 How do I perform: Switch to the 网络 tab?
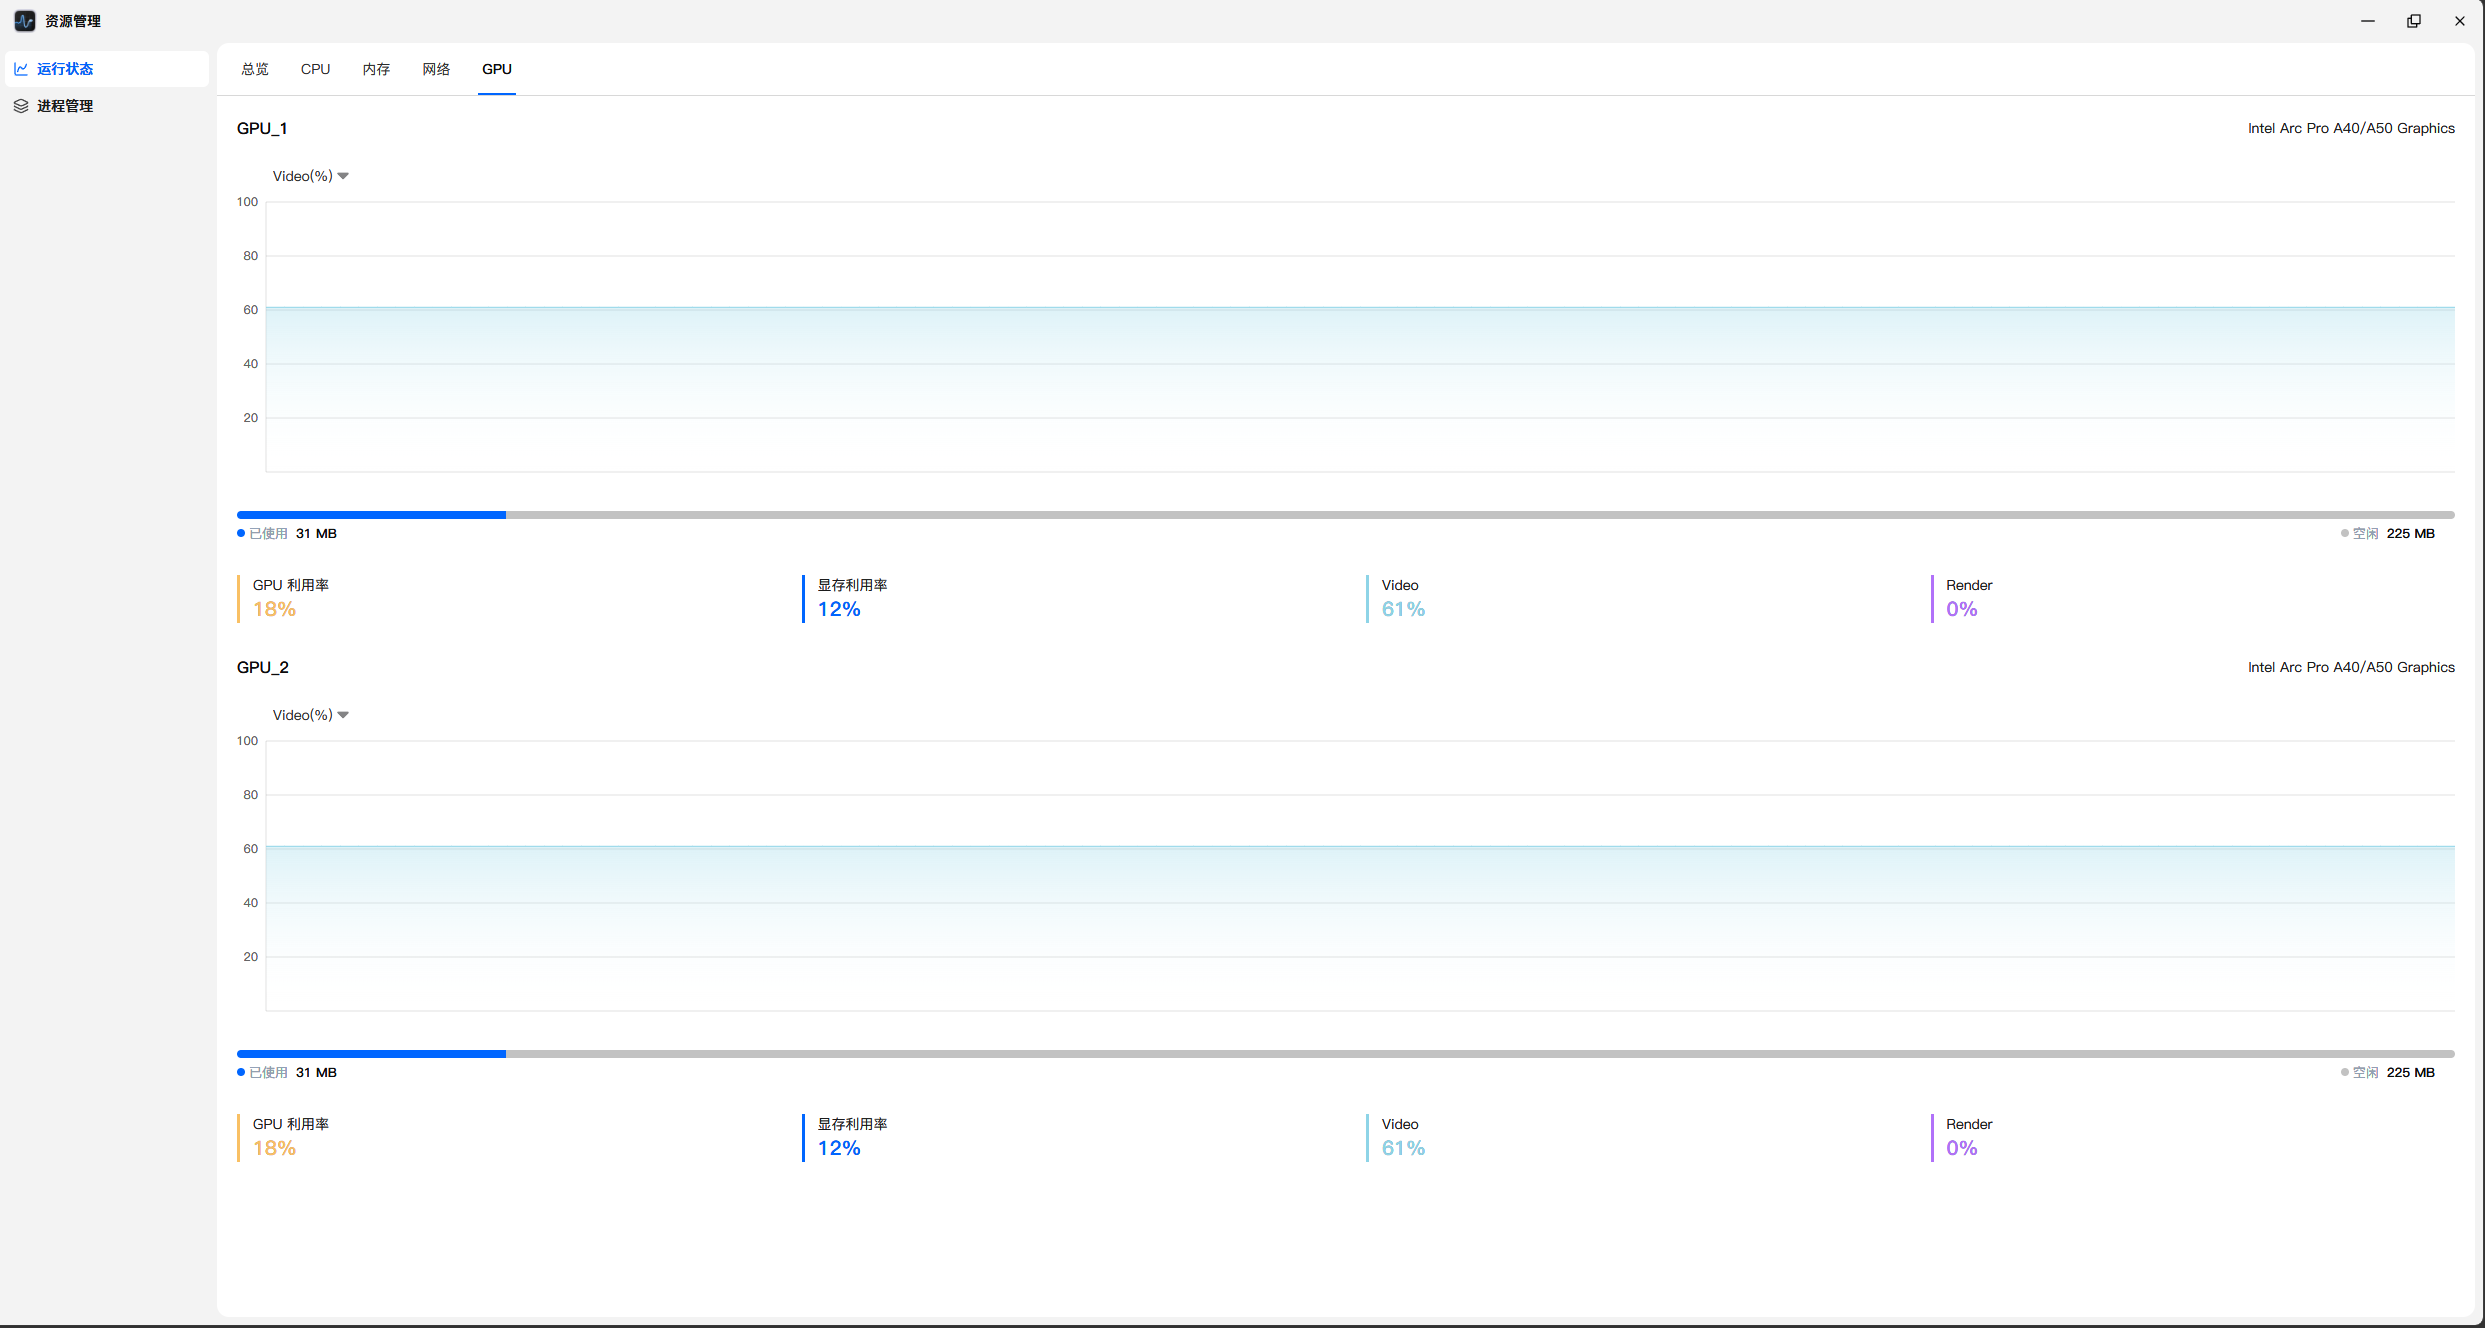coord(436,69)
